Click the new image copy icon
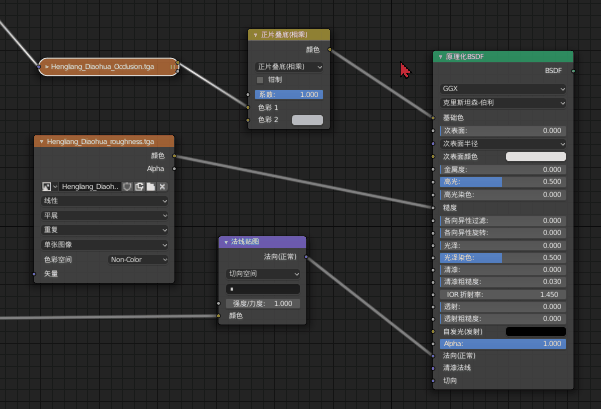Screen dimensions: 601x409 coord(139,187)
